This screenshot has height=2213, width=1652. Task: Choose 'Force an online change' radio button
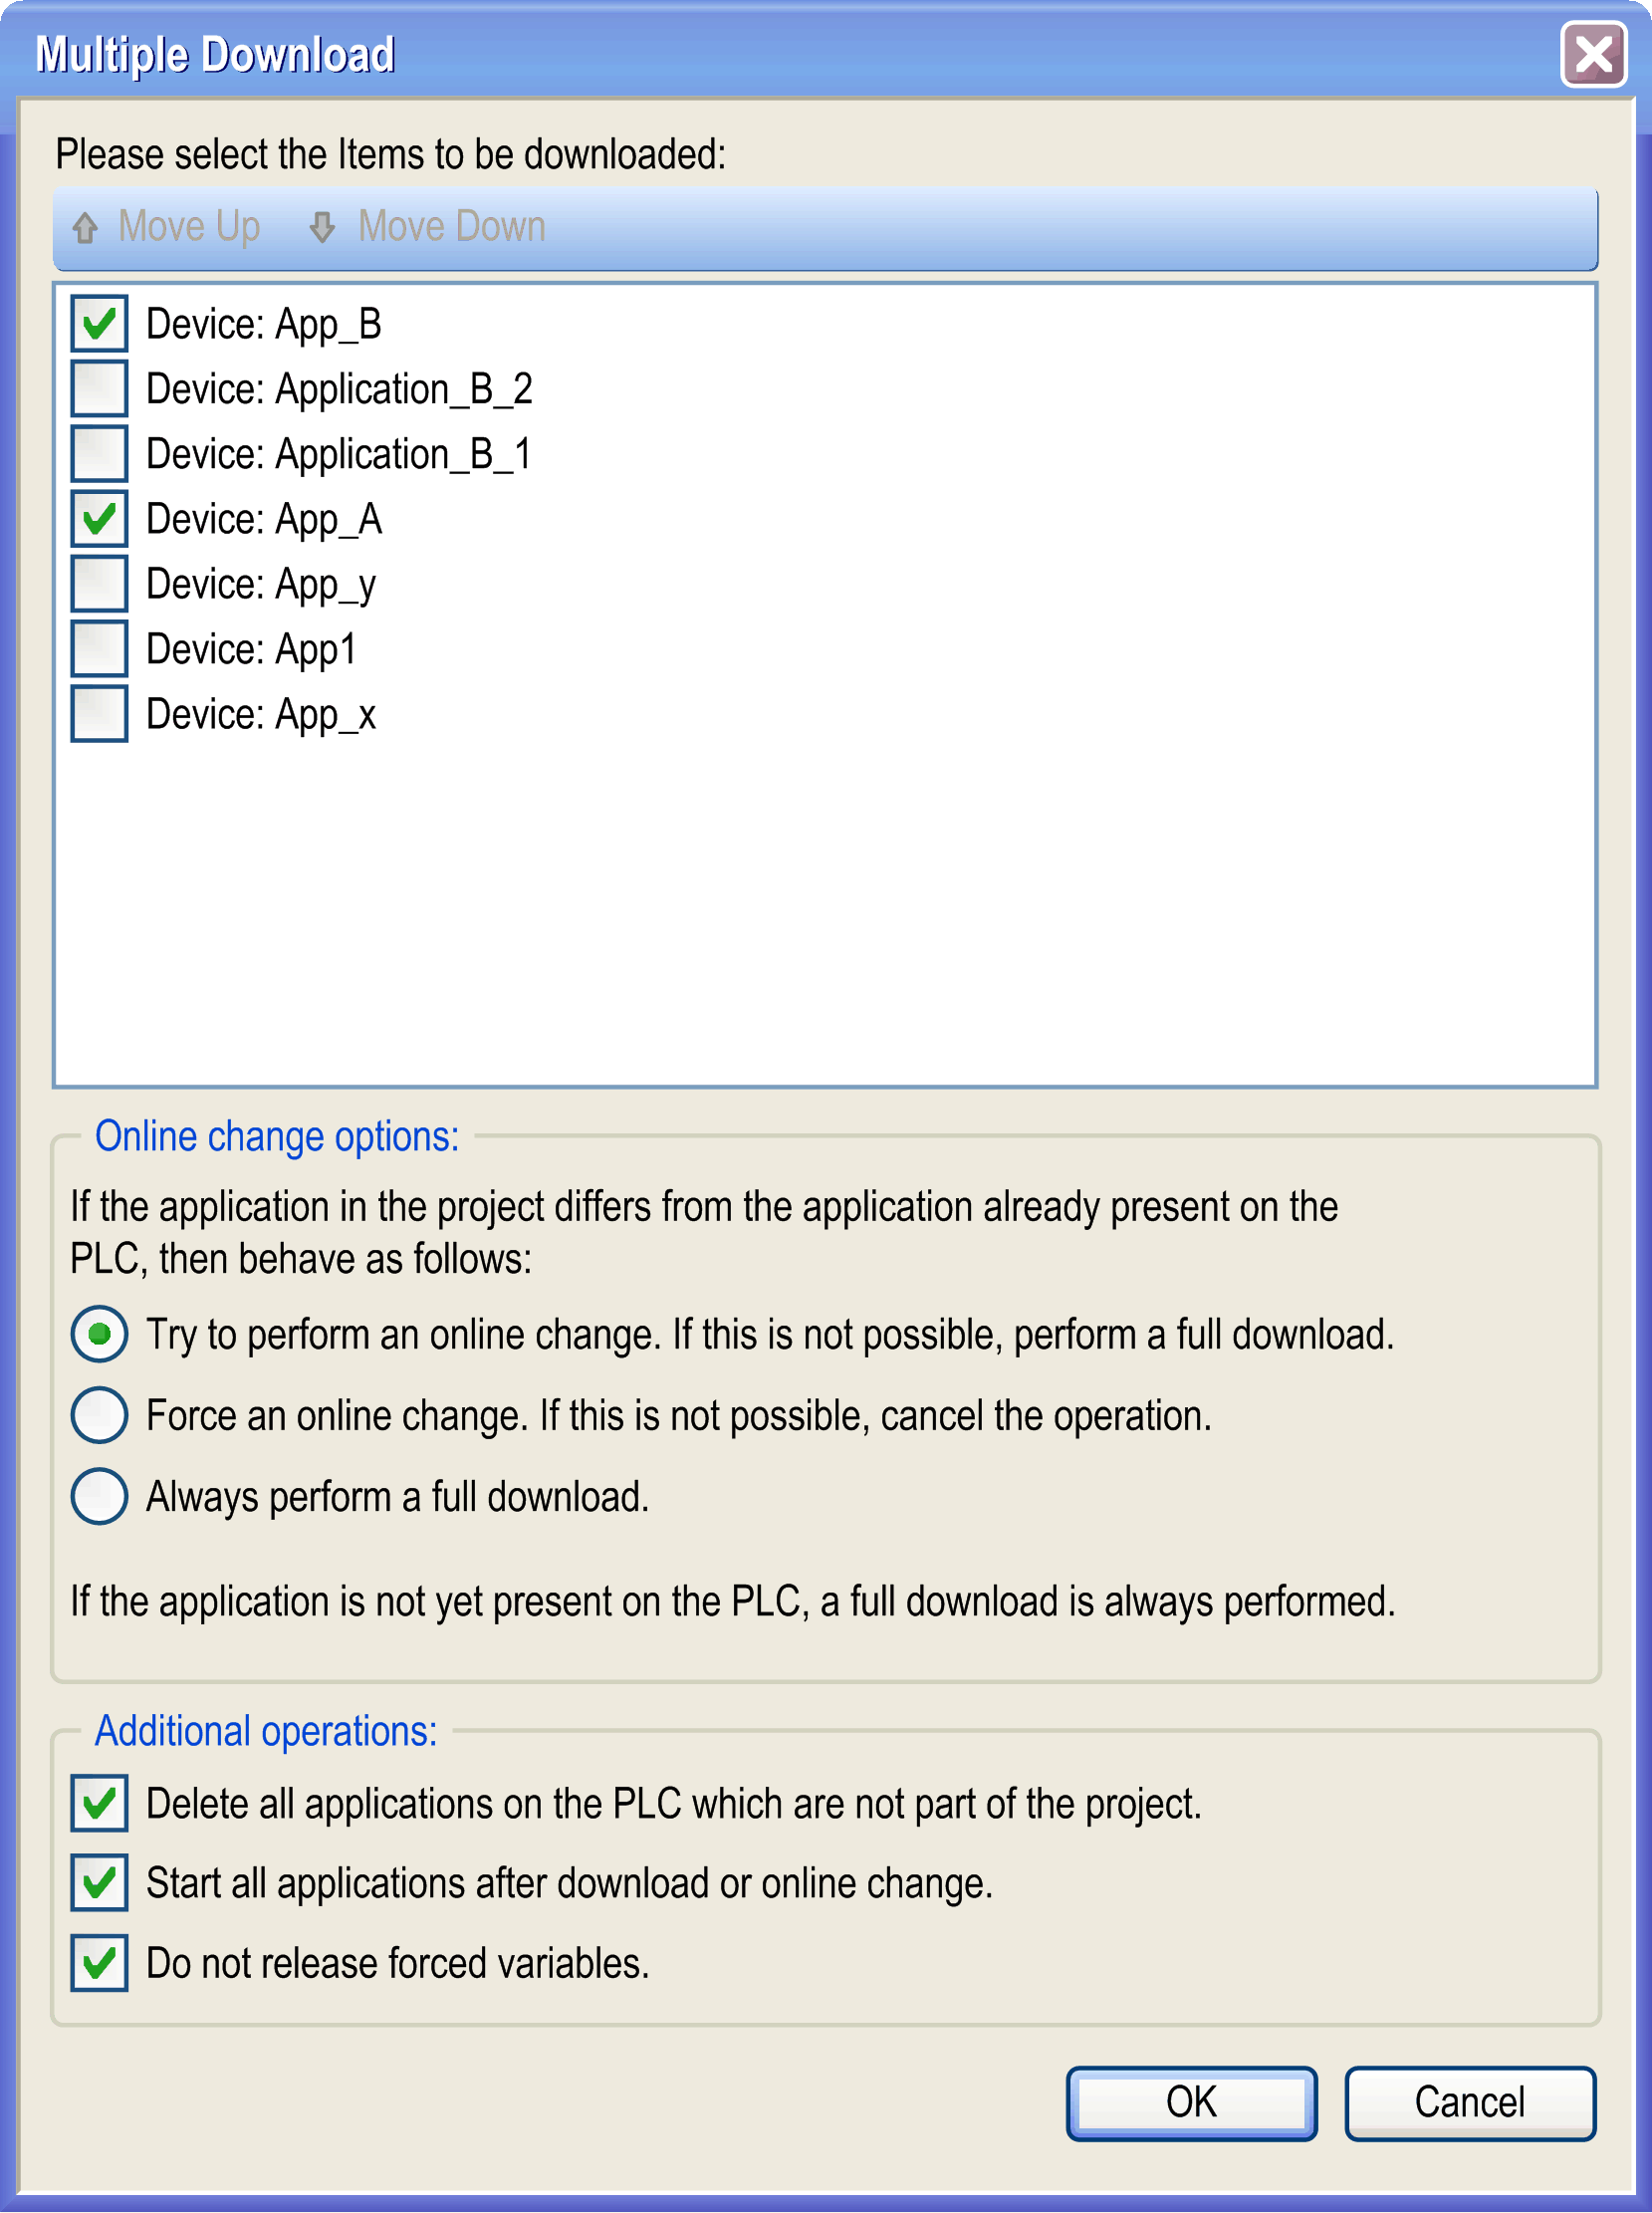point(99,1416)
